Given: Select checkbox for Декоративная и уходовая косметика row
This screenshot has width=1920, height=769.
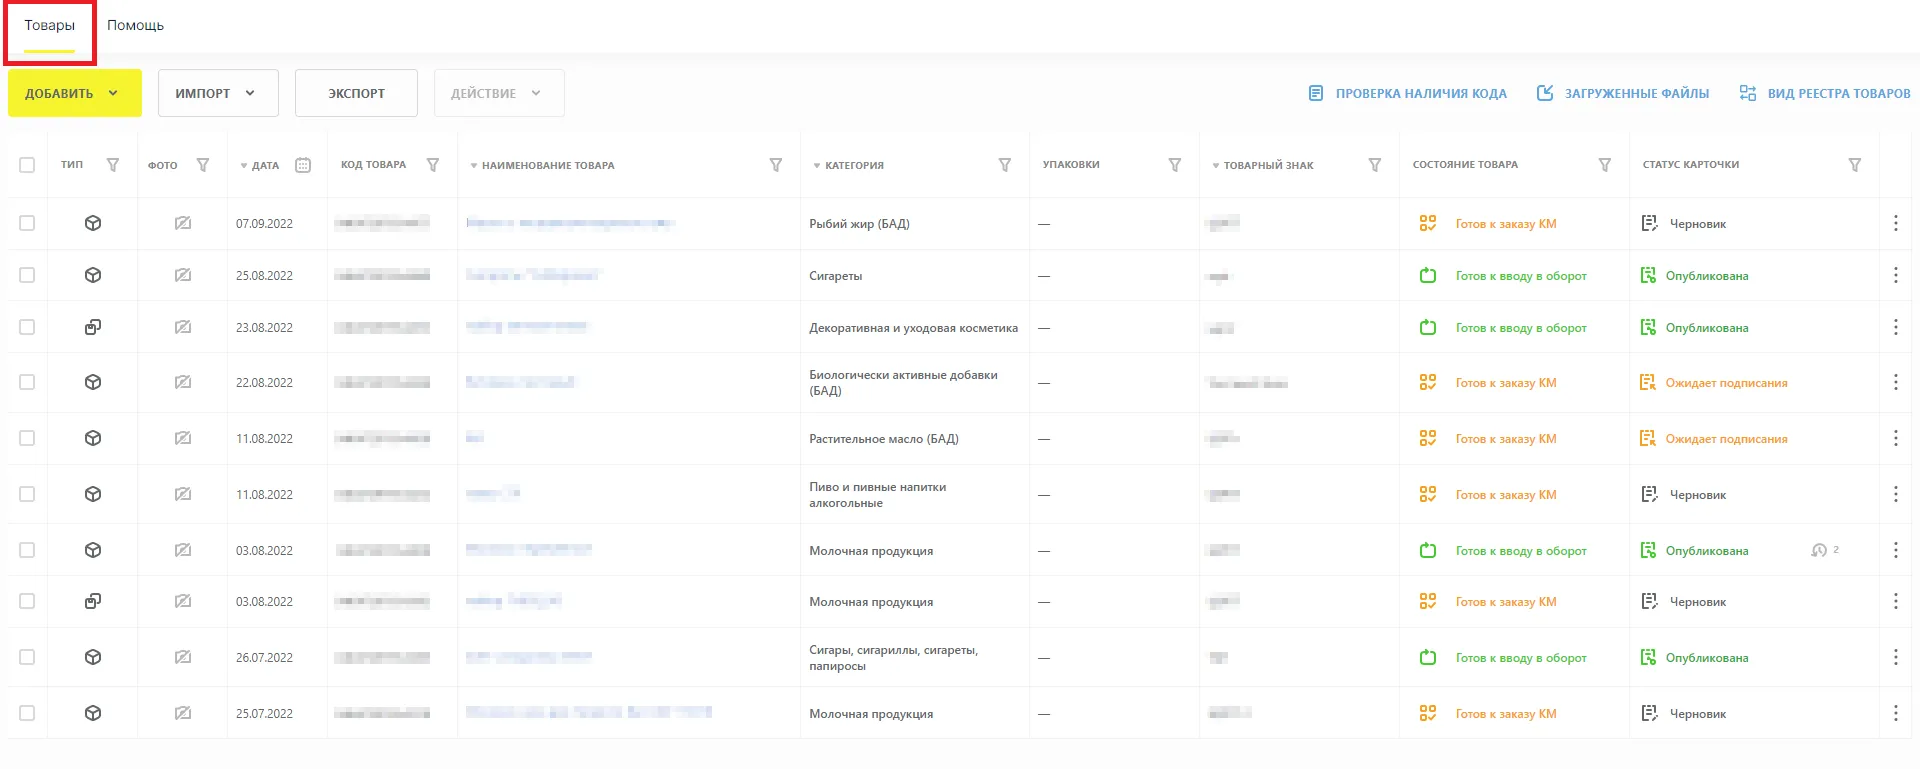Looking at the screenshot, I should (x=27, y=328).
